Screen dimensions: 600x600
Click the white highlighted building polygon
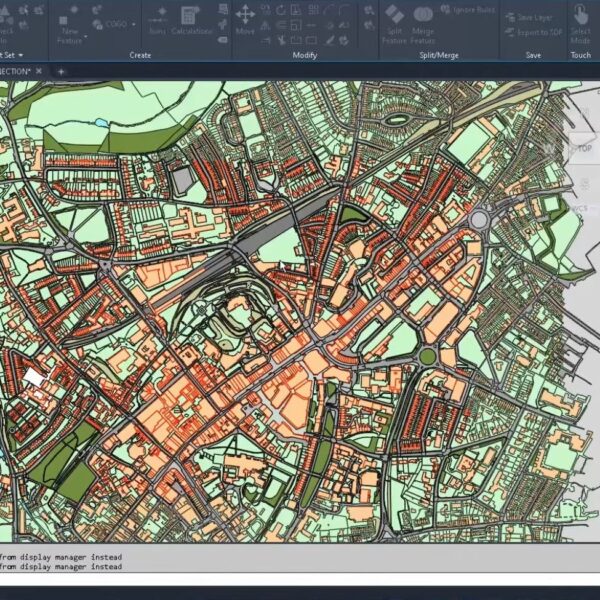click(x=34, y=377)
